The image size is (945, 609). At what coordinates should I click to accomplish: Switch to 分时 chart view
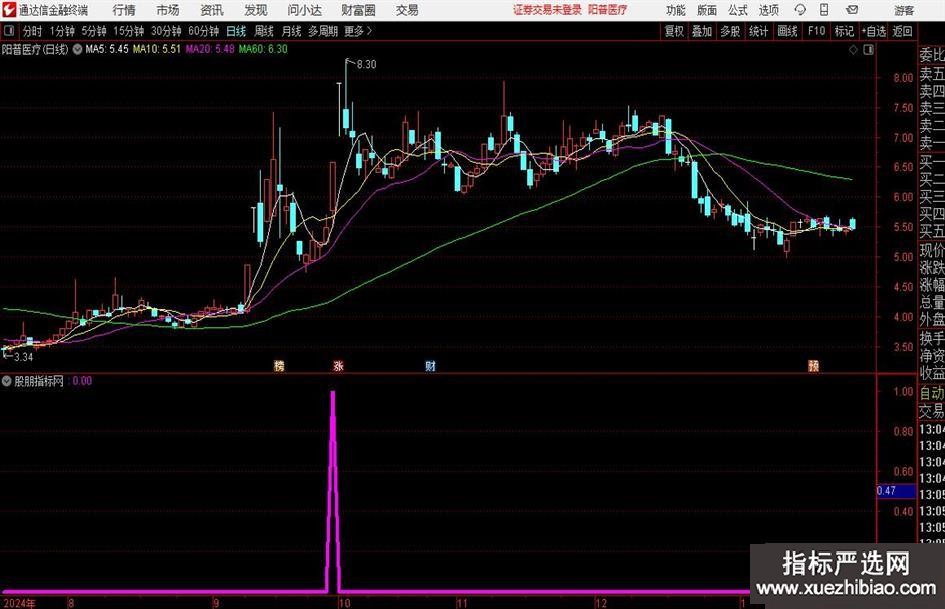click(x=33, y=31)
